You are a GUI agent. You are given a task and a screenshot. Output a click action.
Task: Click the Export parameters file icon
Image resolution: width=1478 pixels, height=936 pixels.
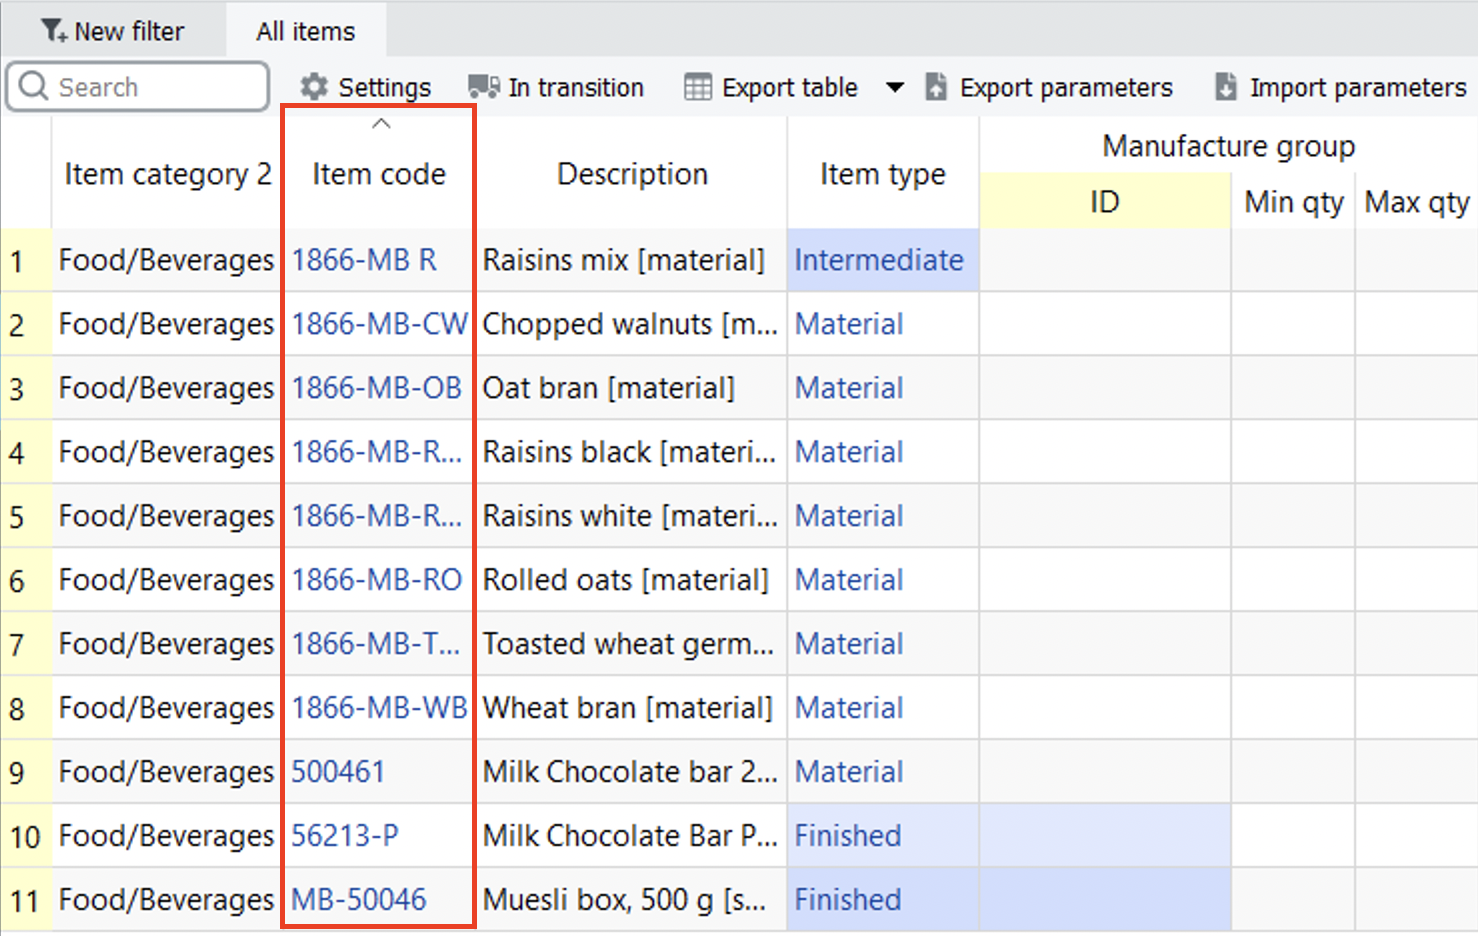coord(936,87)
